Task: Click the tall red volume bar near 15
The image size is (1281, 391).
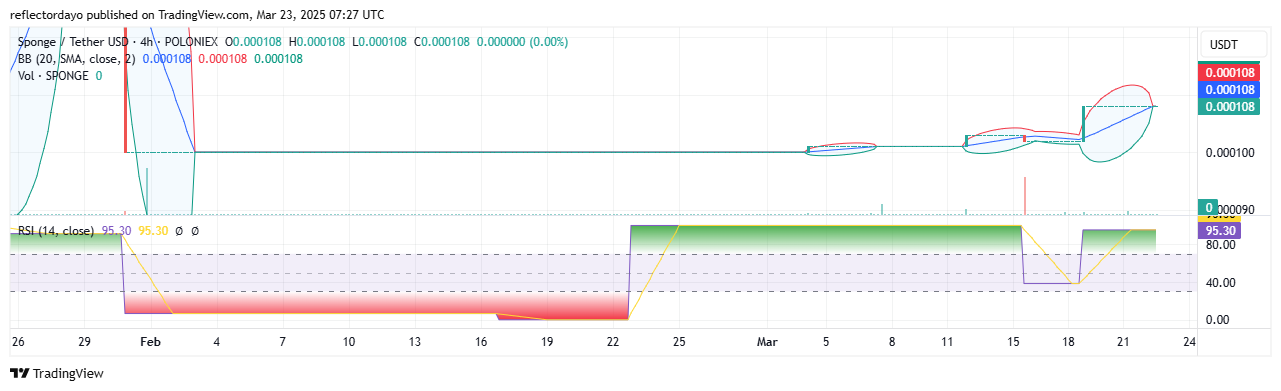Action: 1025,196
